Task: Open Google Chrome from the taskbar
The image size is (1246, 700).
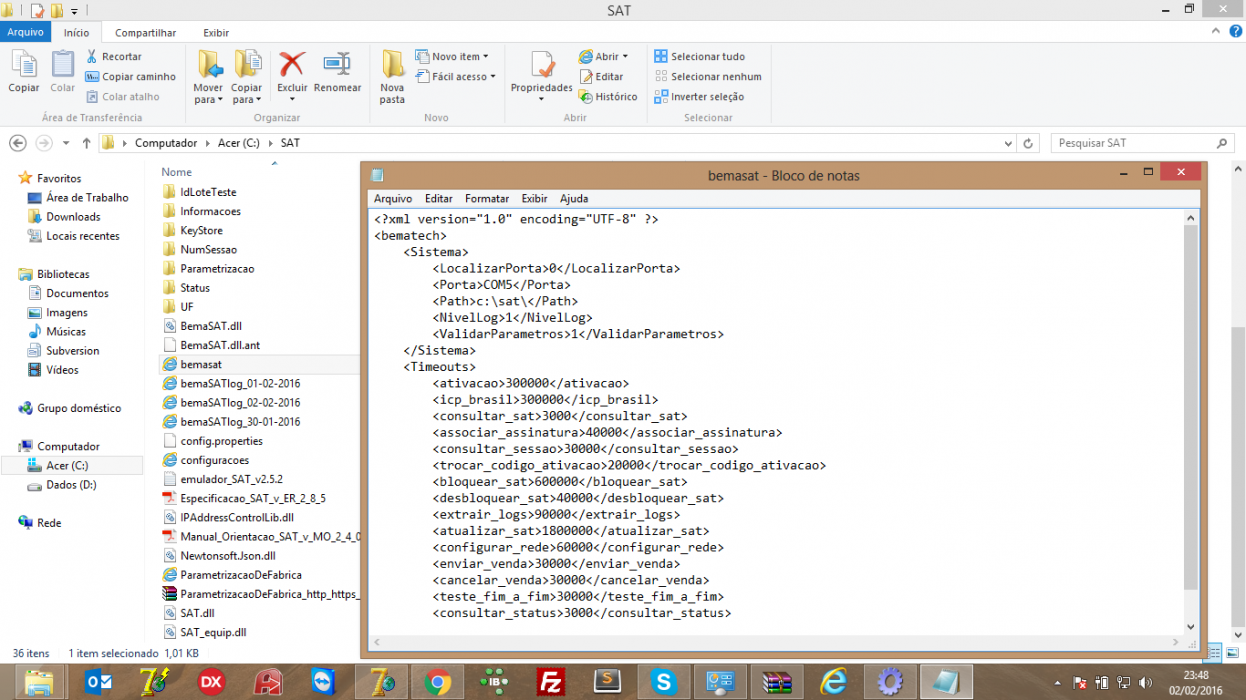Action: click(437, 682)
